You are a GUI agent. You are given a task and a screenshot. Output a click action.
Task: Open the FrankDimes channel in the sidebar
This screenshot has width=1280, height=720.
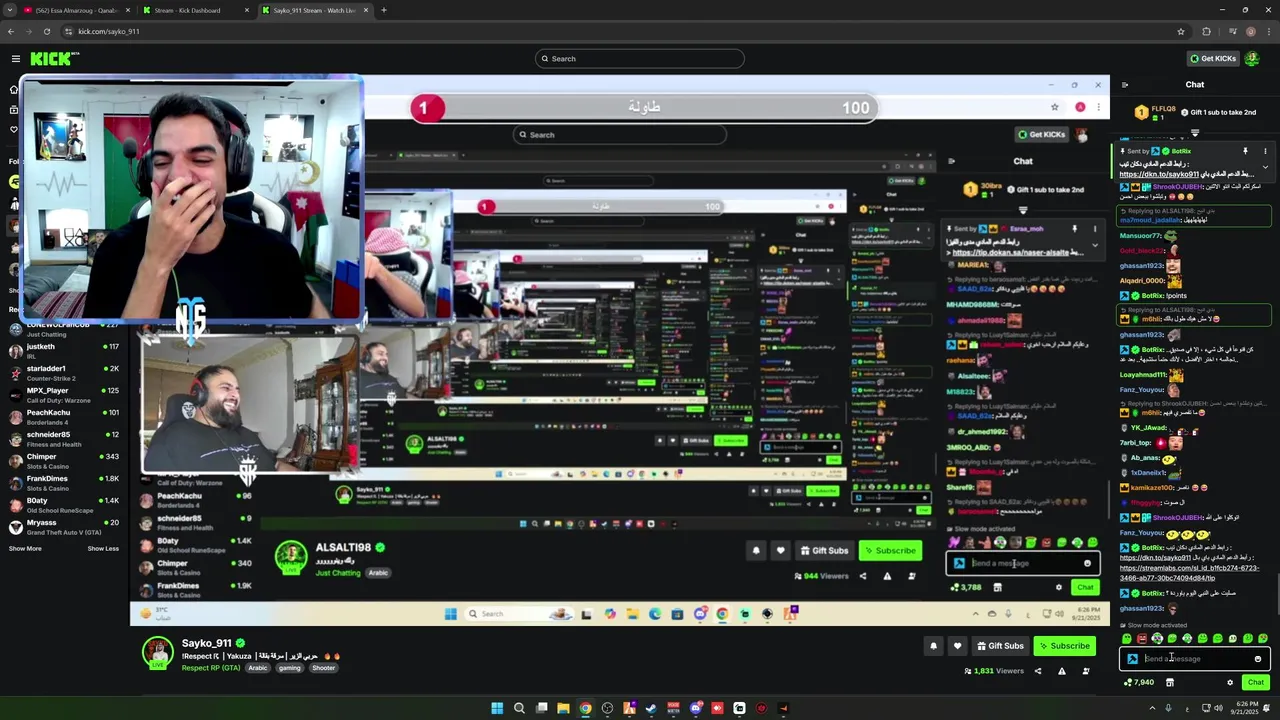pos(64,483)
